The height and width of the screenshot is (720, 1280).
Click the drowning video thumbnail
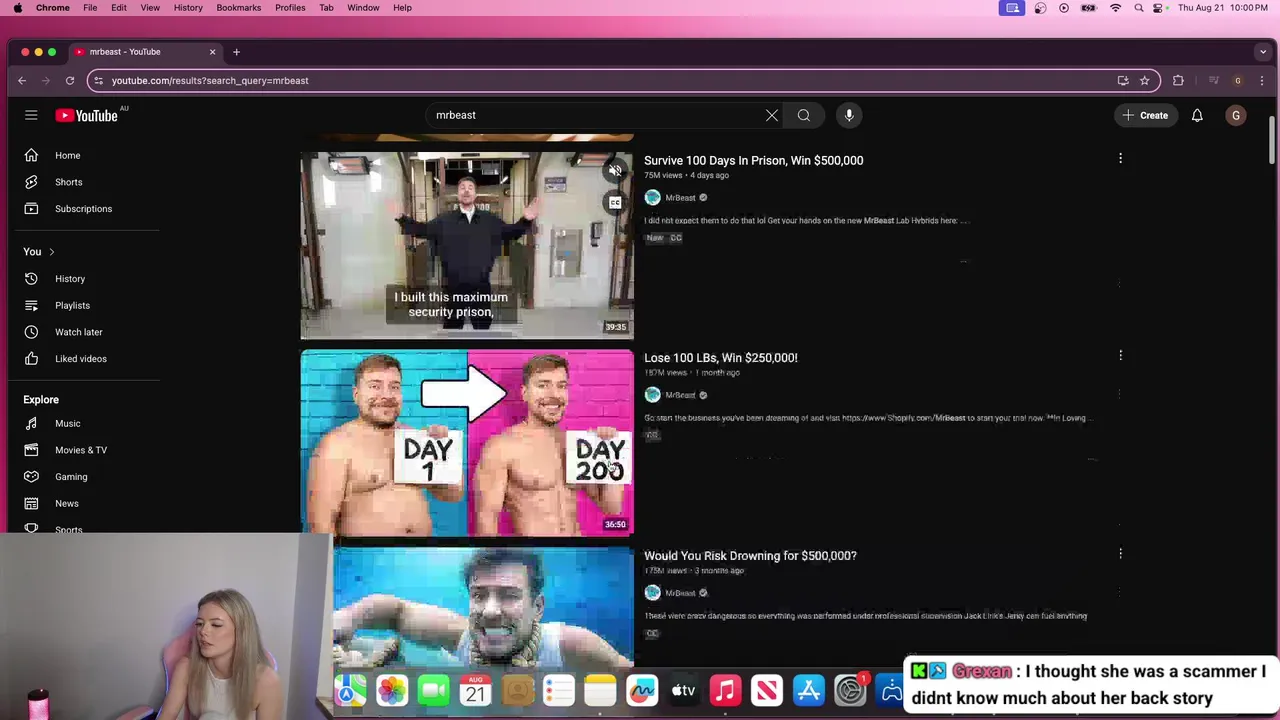click(484, 606)
